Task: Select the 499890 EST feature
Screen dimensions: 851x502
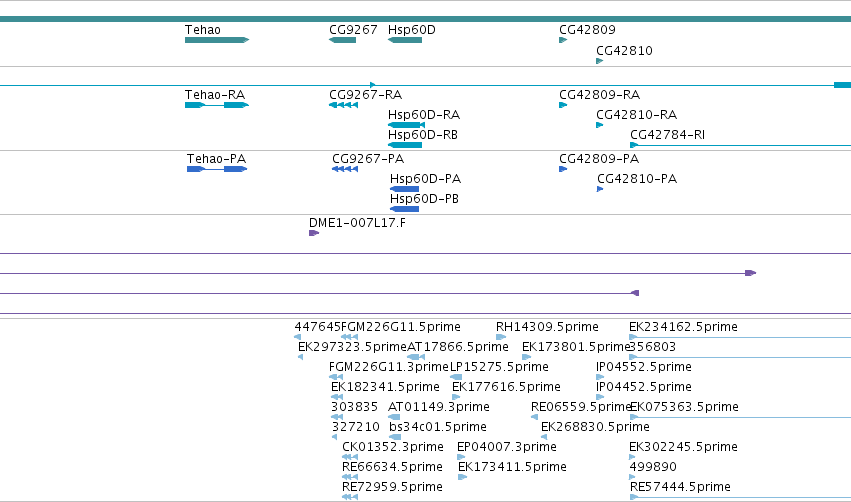Action: click(x=632, y=478)
